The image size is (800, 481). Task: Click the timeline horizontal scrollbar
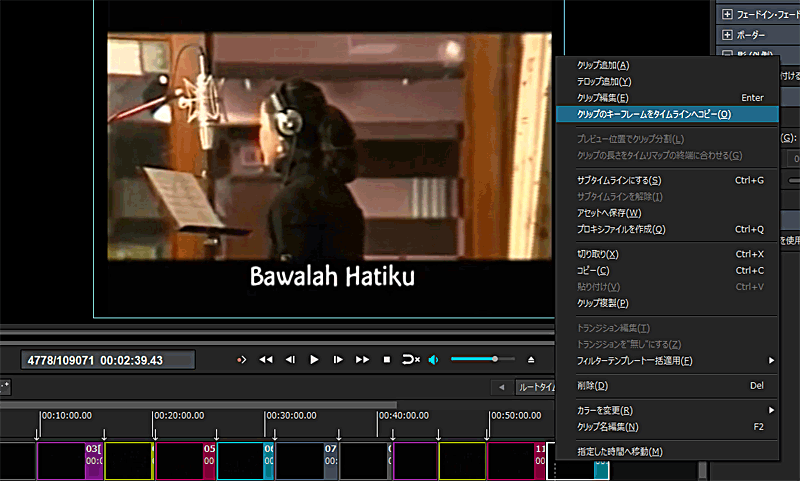[198, 404]
